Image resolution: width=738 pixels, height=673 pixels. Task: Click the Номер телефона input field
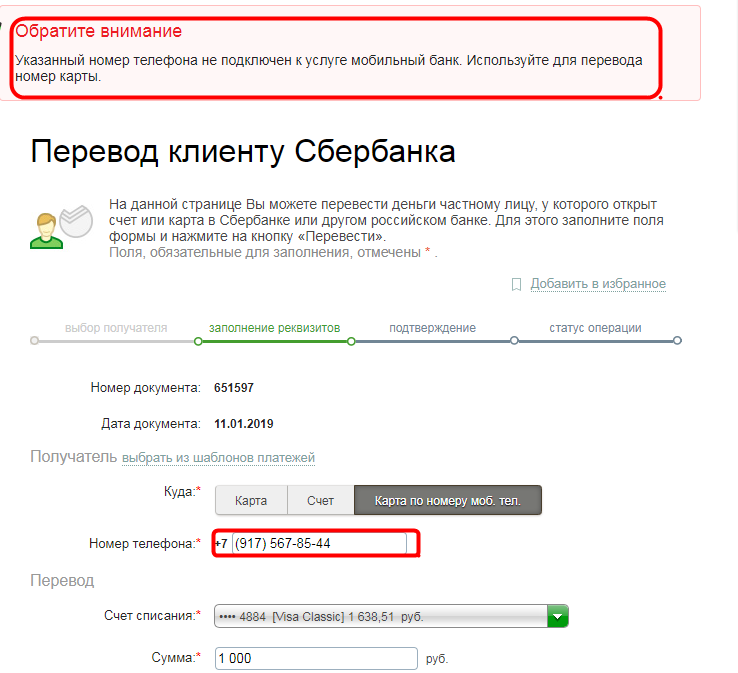pyautogui.click(x=319, y=544)
